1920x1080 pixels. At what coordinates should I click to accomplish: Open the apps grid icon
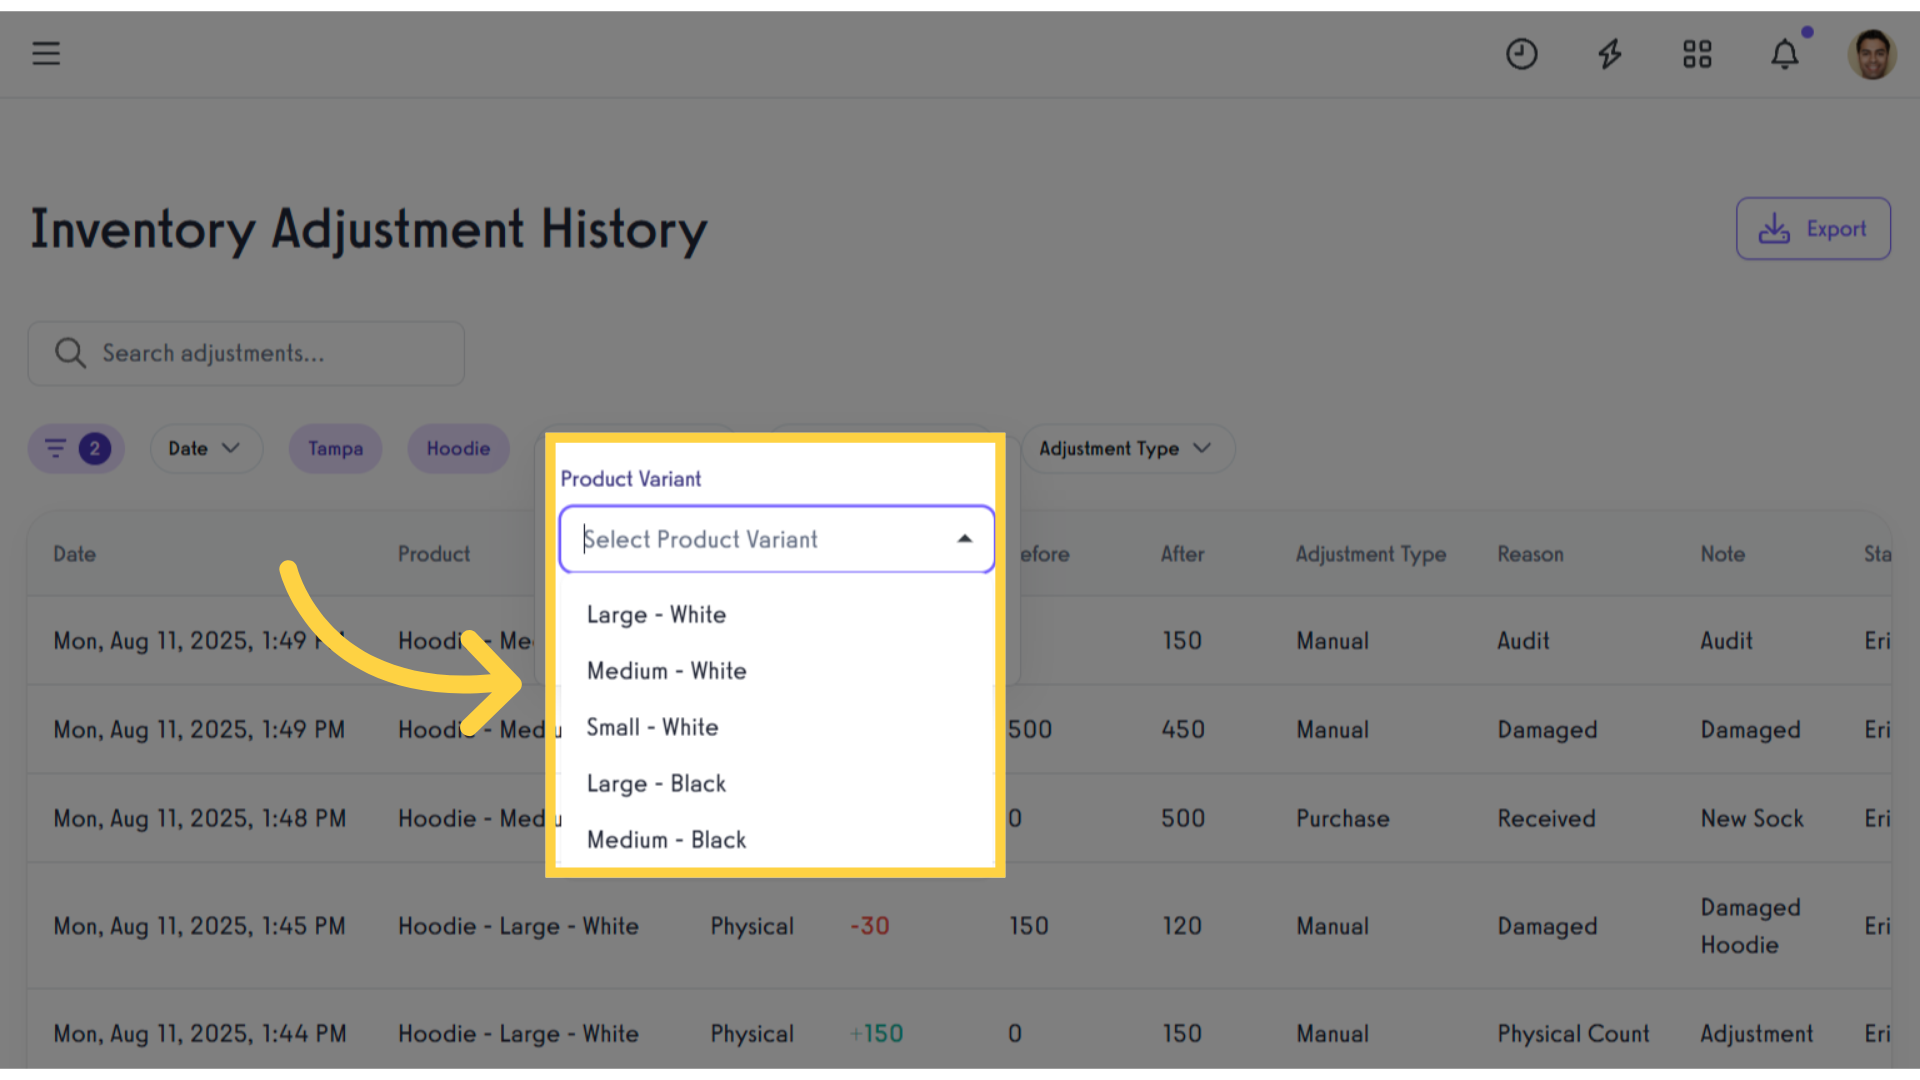pyautogui.click(x=1697, y=54)
